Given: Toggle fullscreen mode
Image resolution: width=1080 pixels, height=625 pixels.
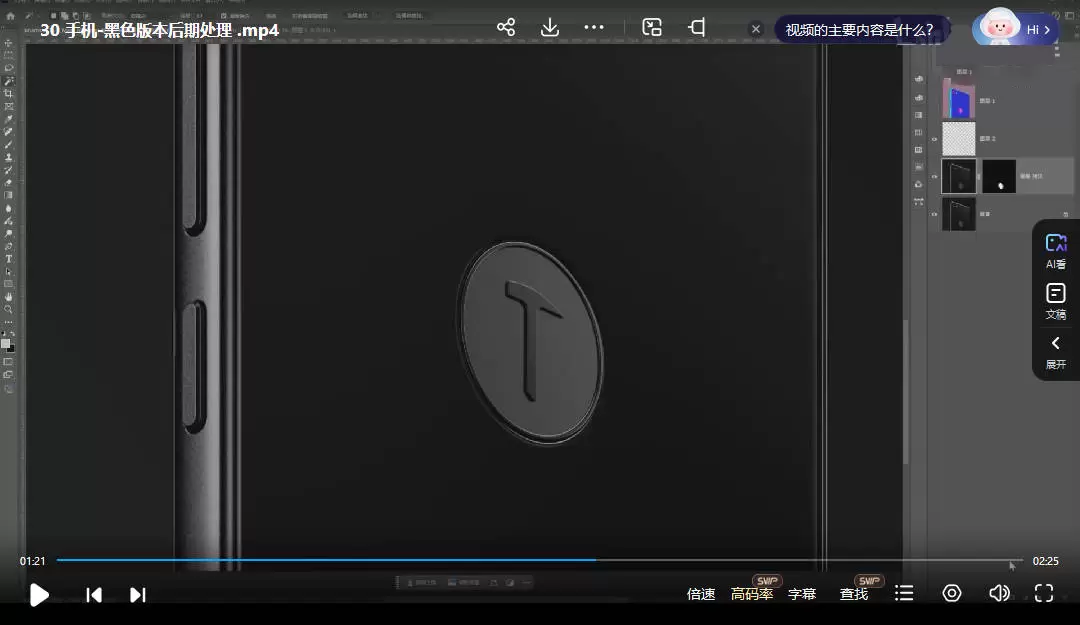Looking at the screenshot, I should (x=1044, y=594).
